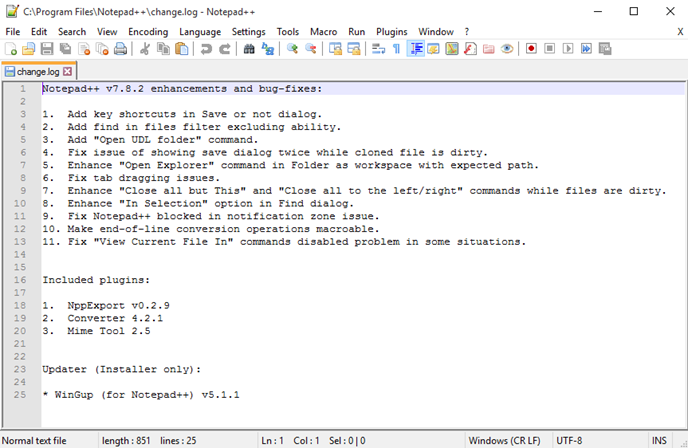Click 'Normal text file' in status bar

(x=34, y=441)
